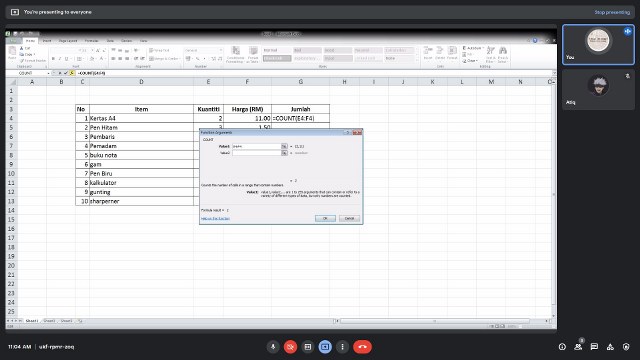Screen dimensions: 640x360
Task: Click the present screen icon
Action: (x=325, y=347)
